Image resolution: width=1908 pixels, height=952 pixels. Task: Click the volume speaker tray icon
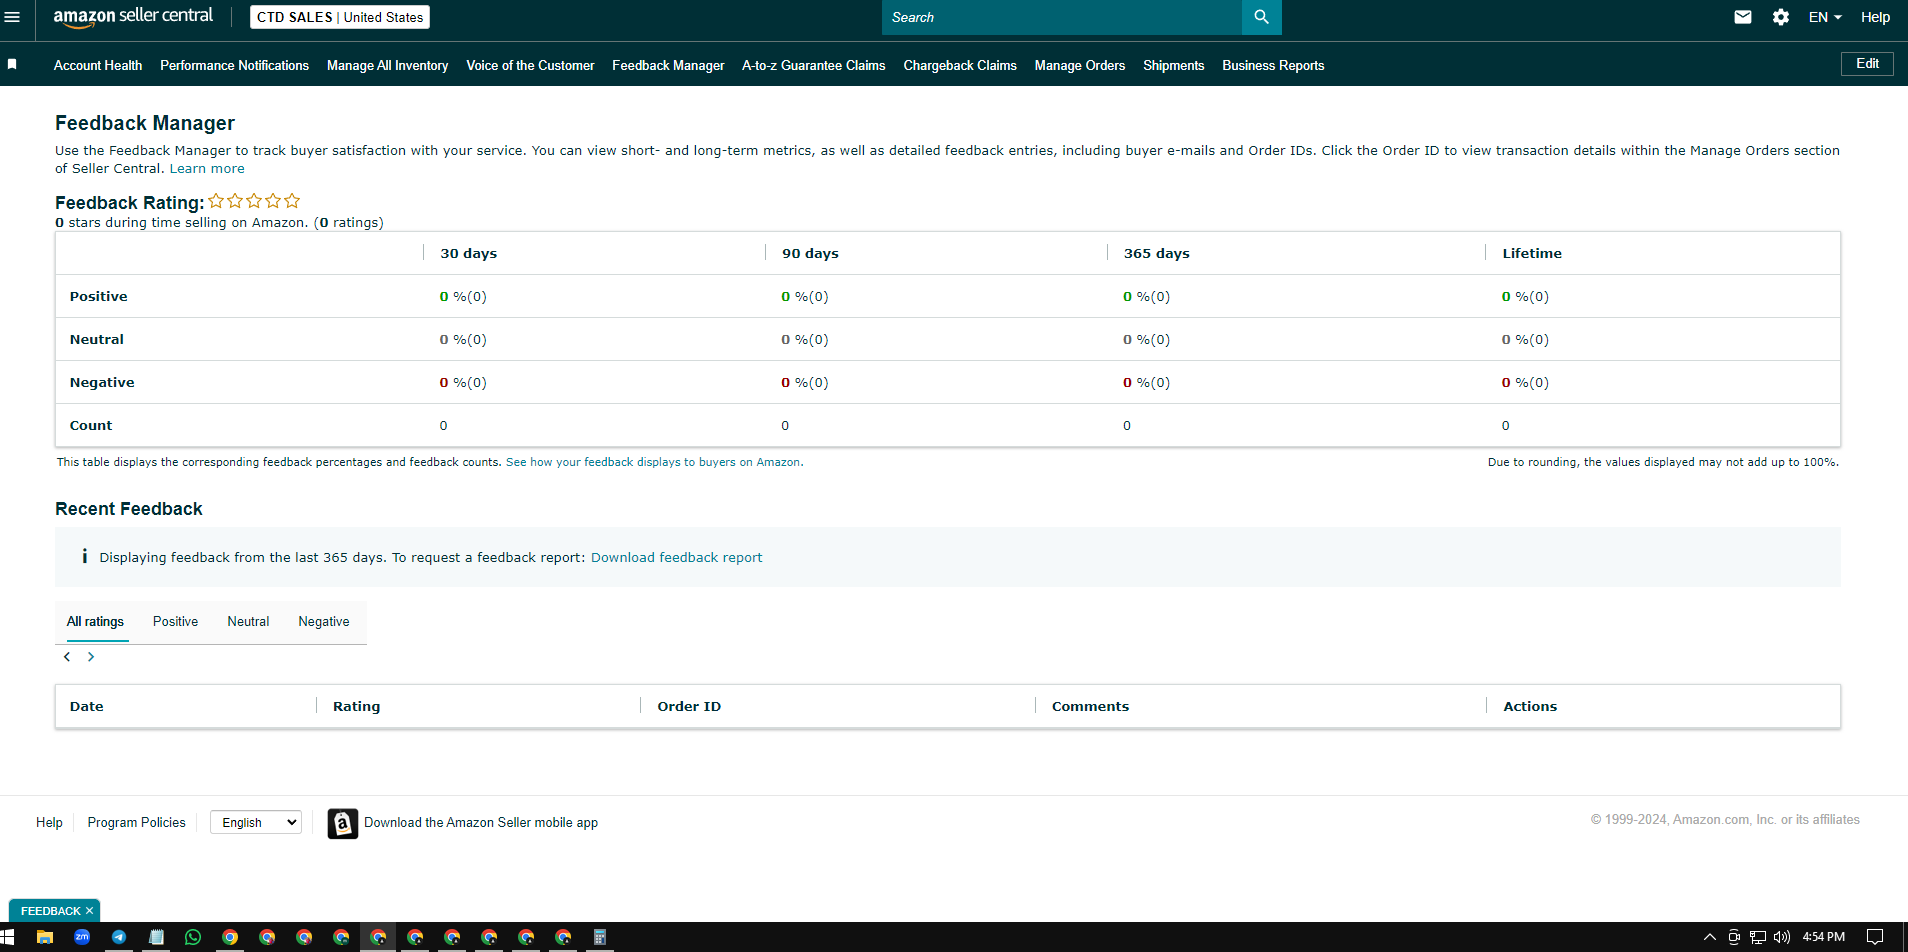(1782, 937)
